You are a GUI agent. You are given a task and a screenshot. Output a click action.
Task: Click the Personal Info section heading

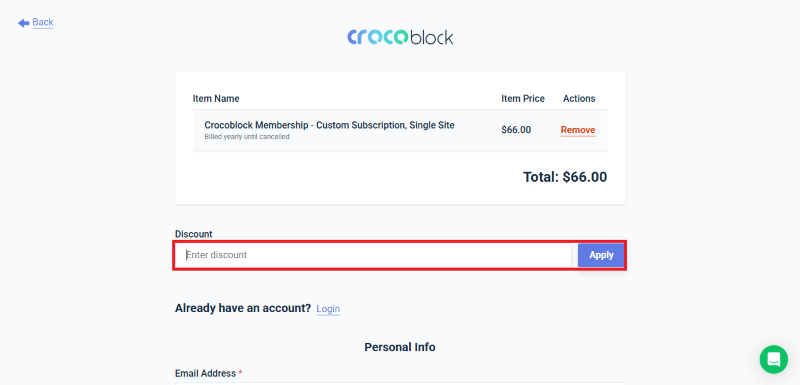[x=400, y=347]
